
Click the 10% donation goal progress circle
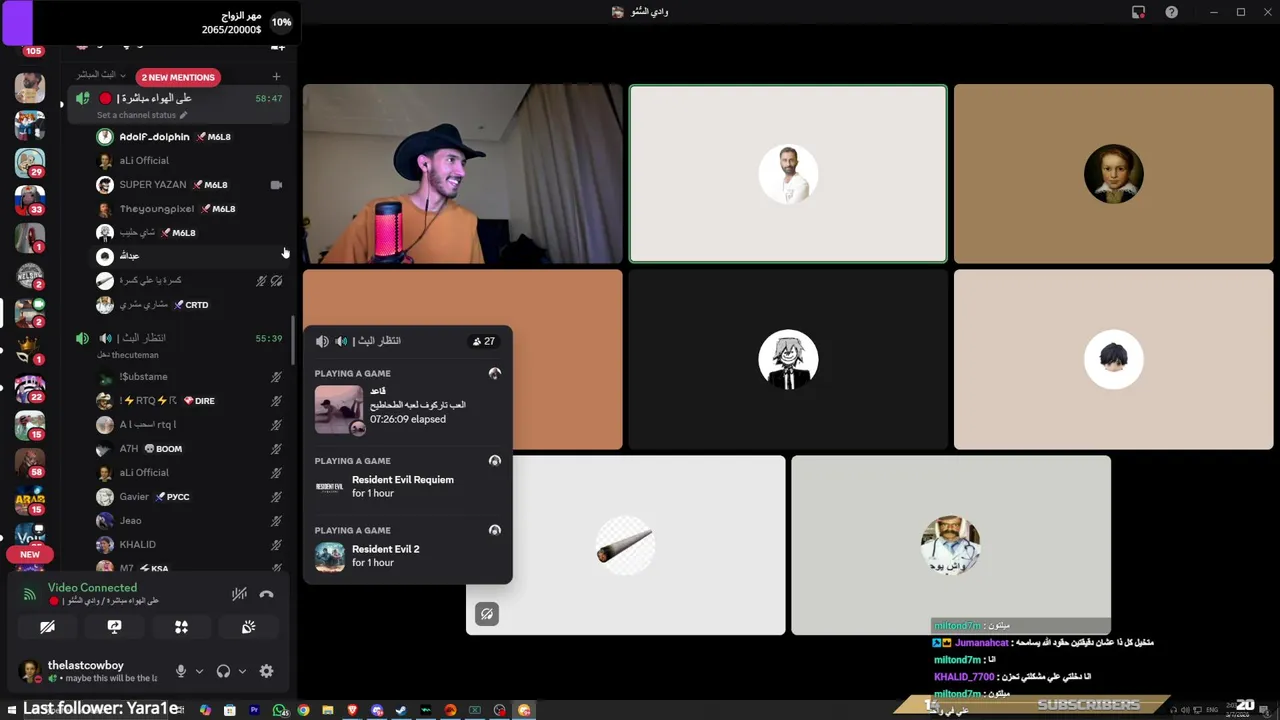click(281, 22)
